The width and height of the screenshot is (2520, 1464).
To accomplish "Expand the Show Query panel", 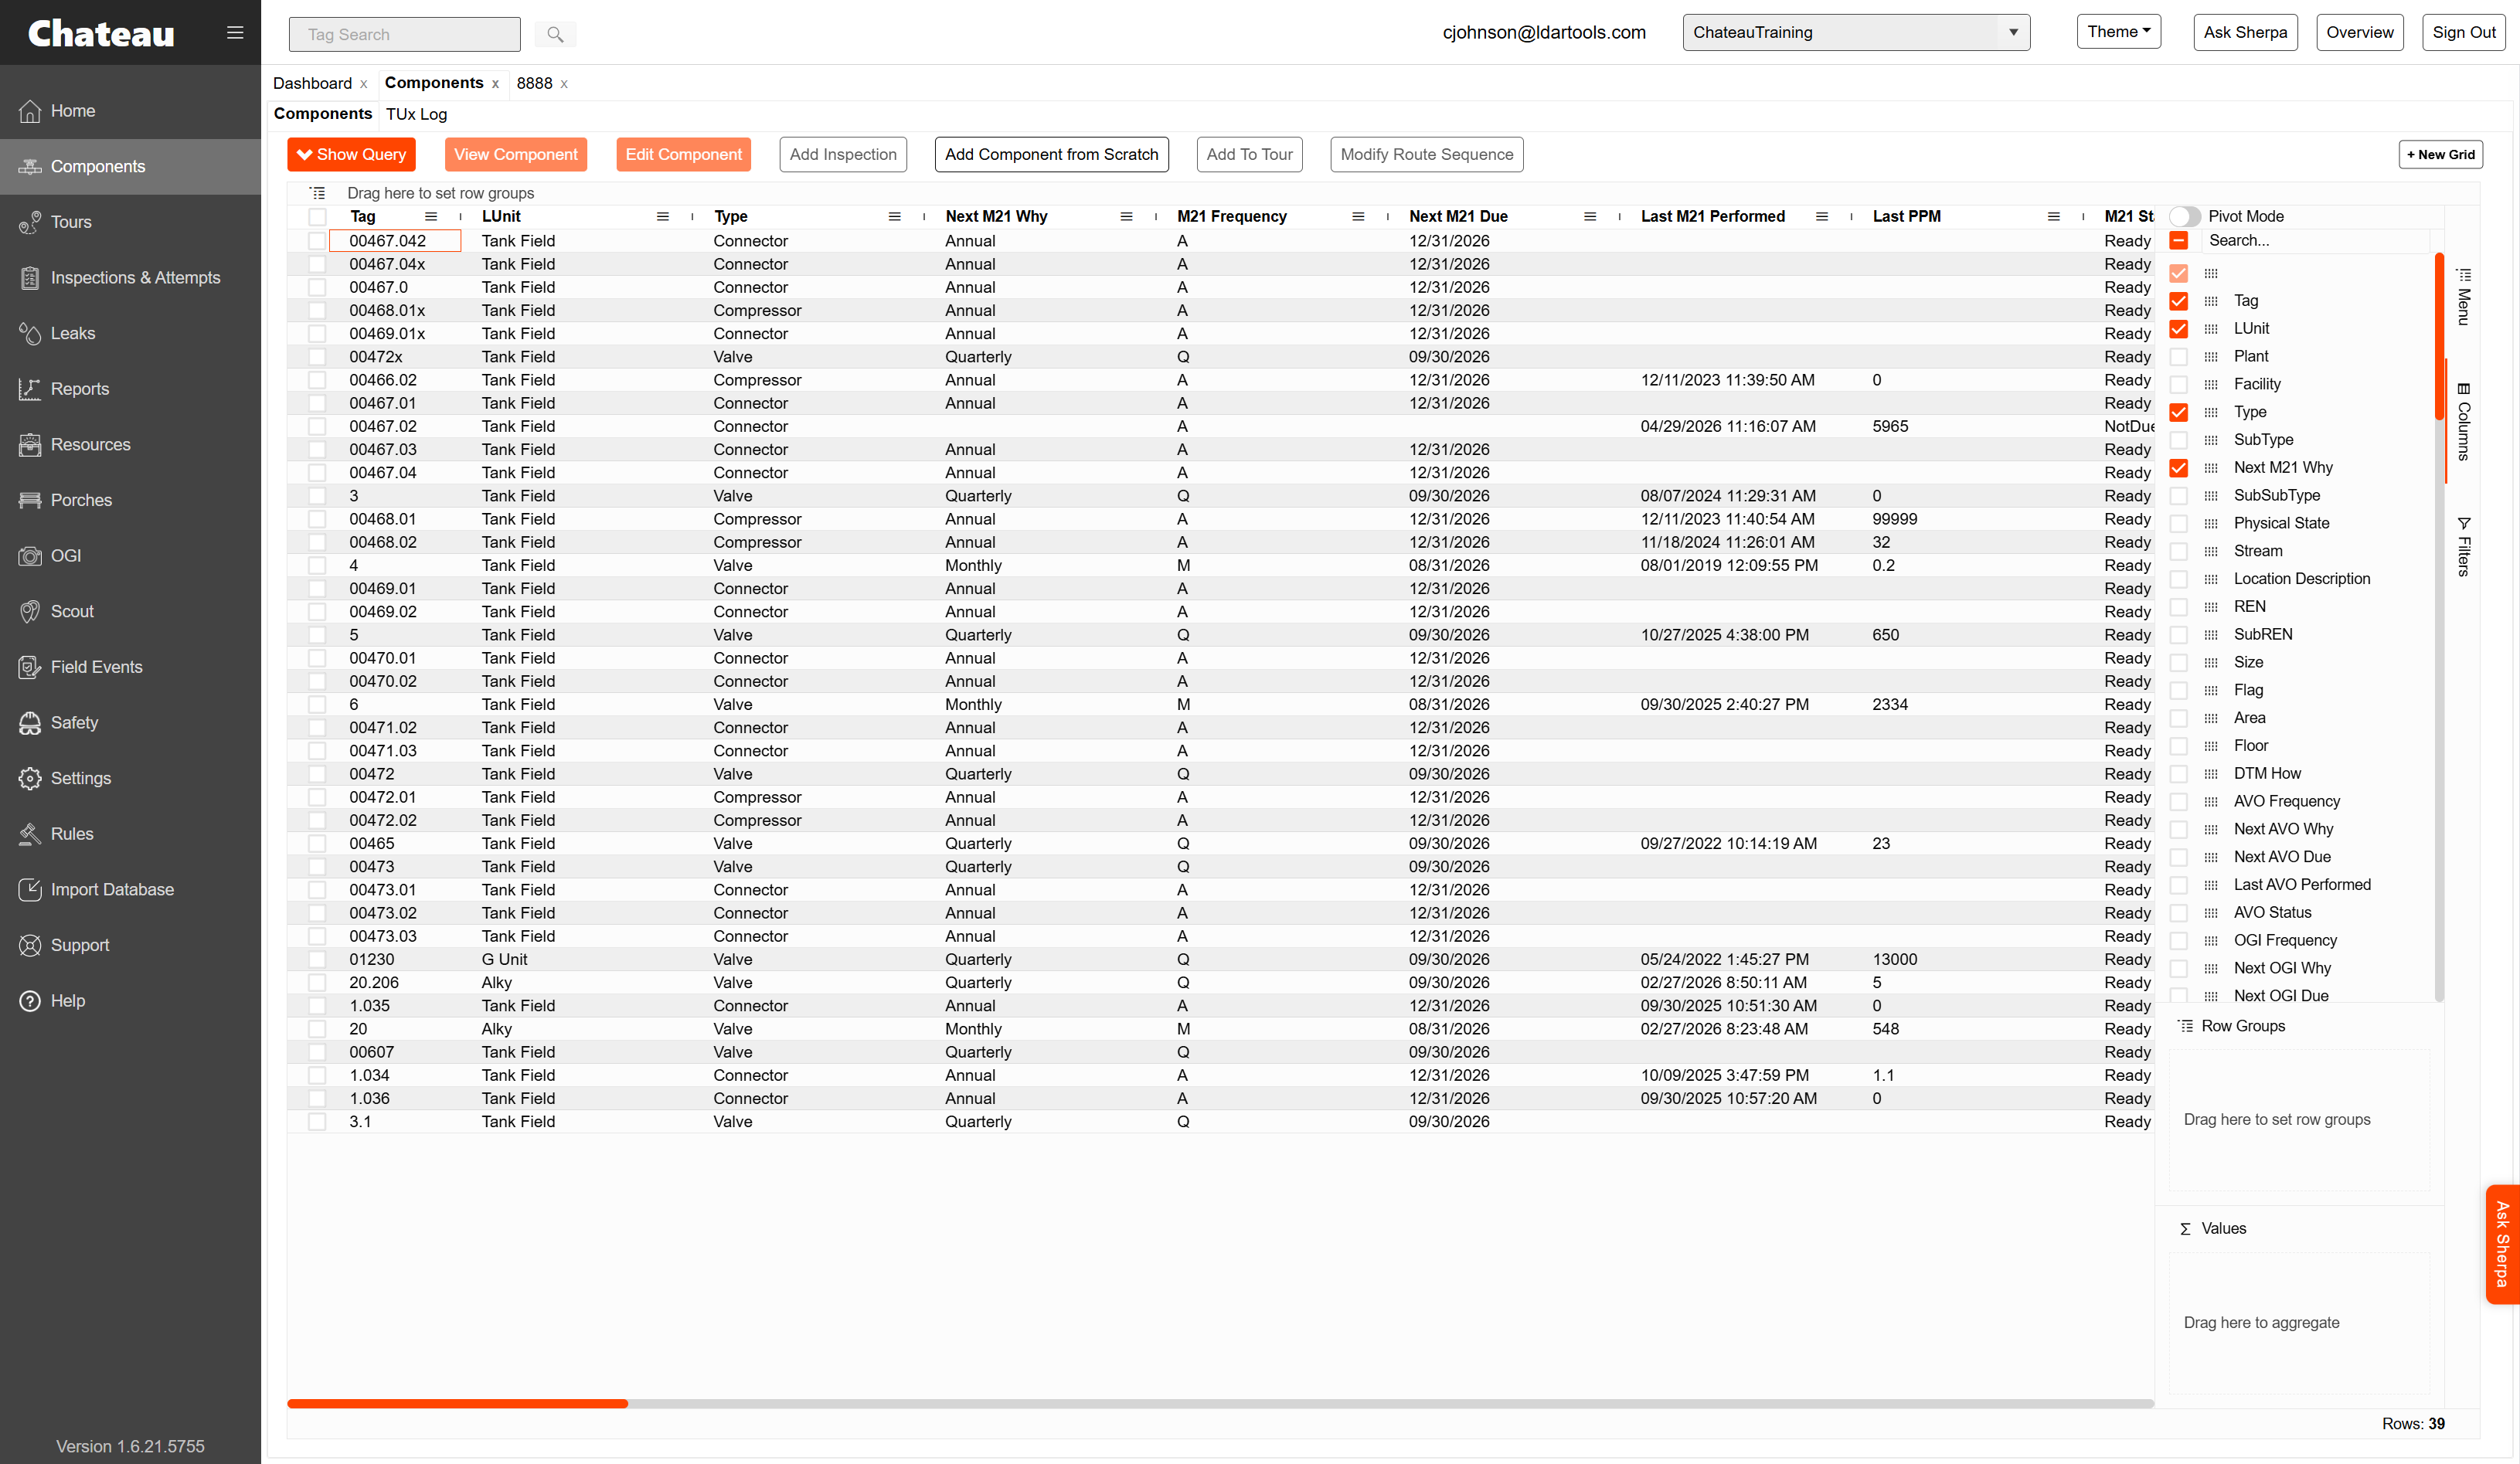I will click(351, 154).
